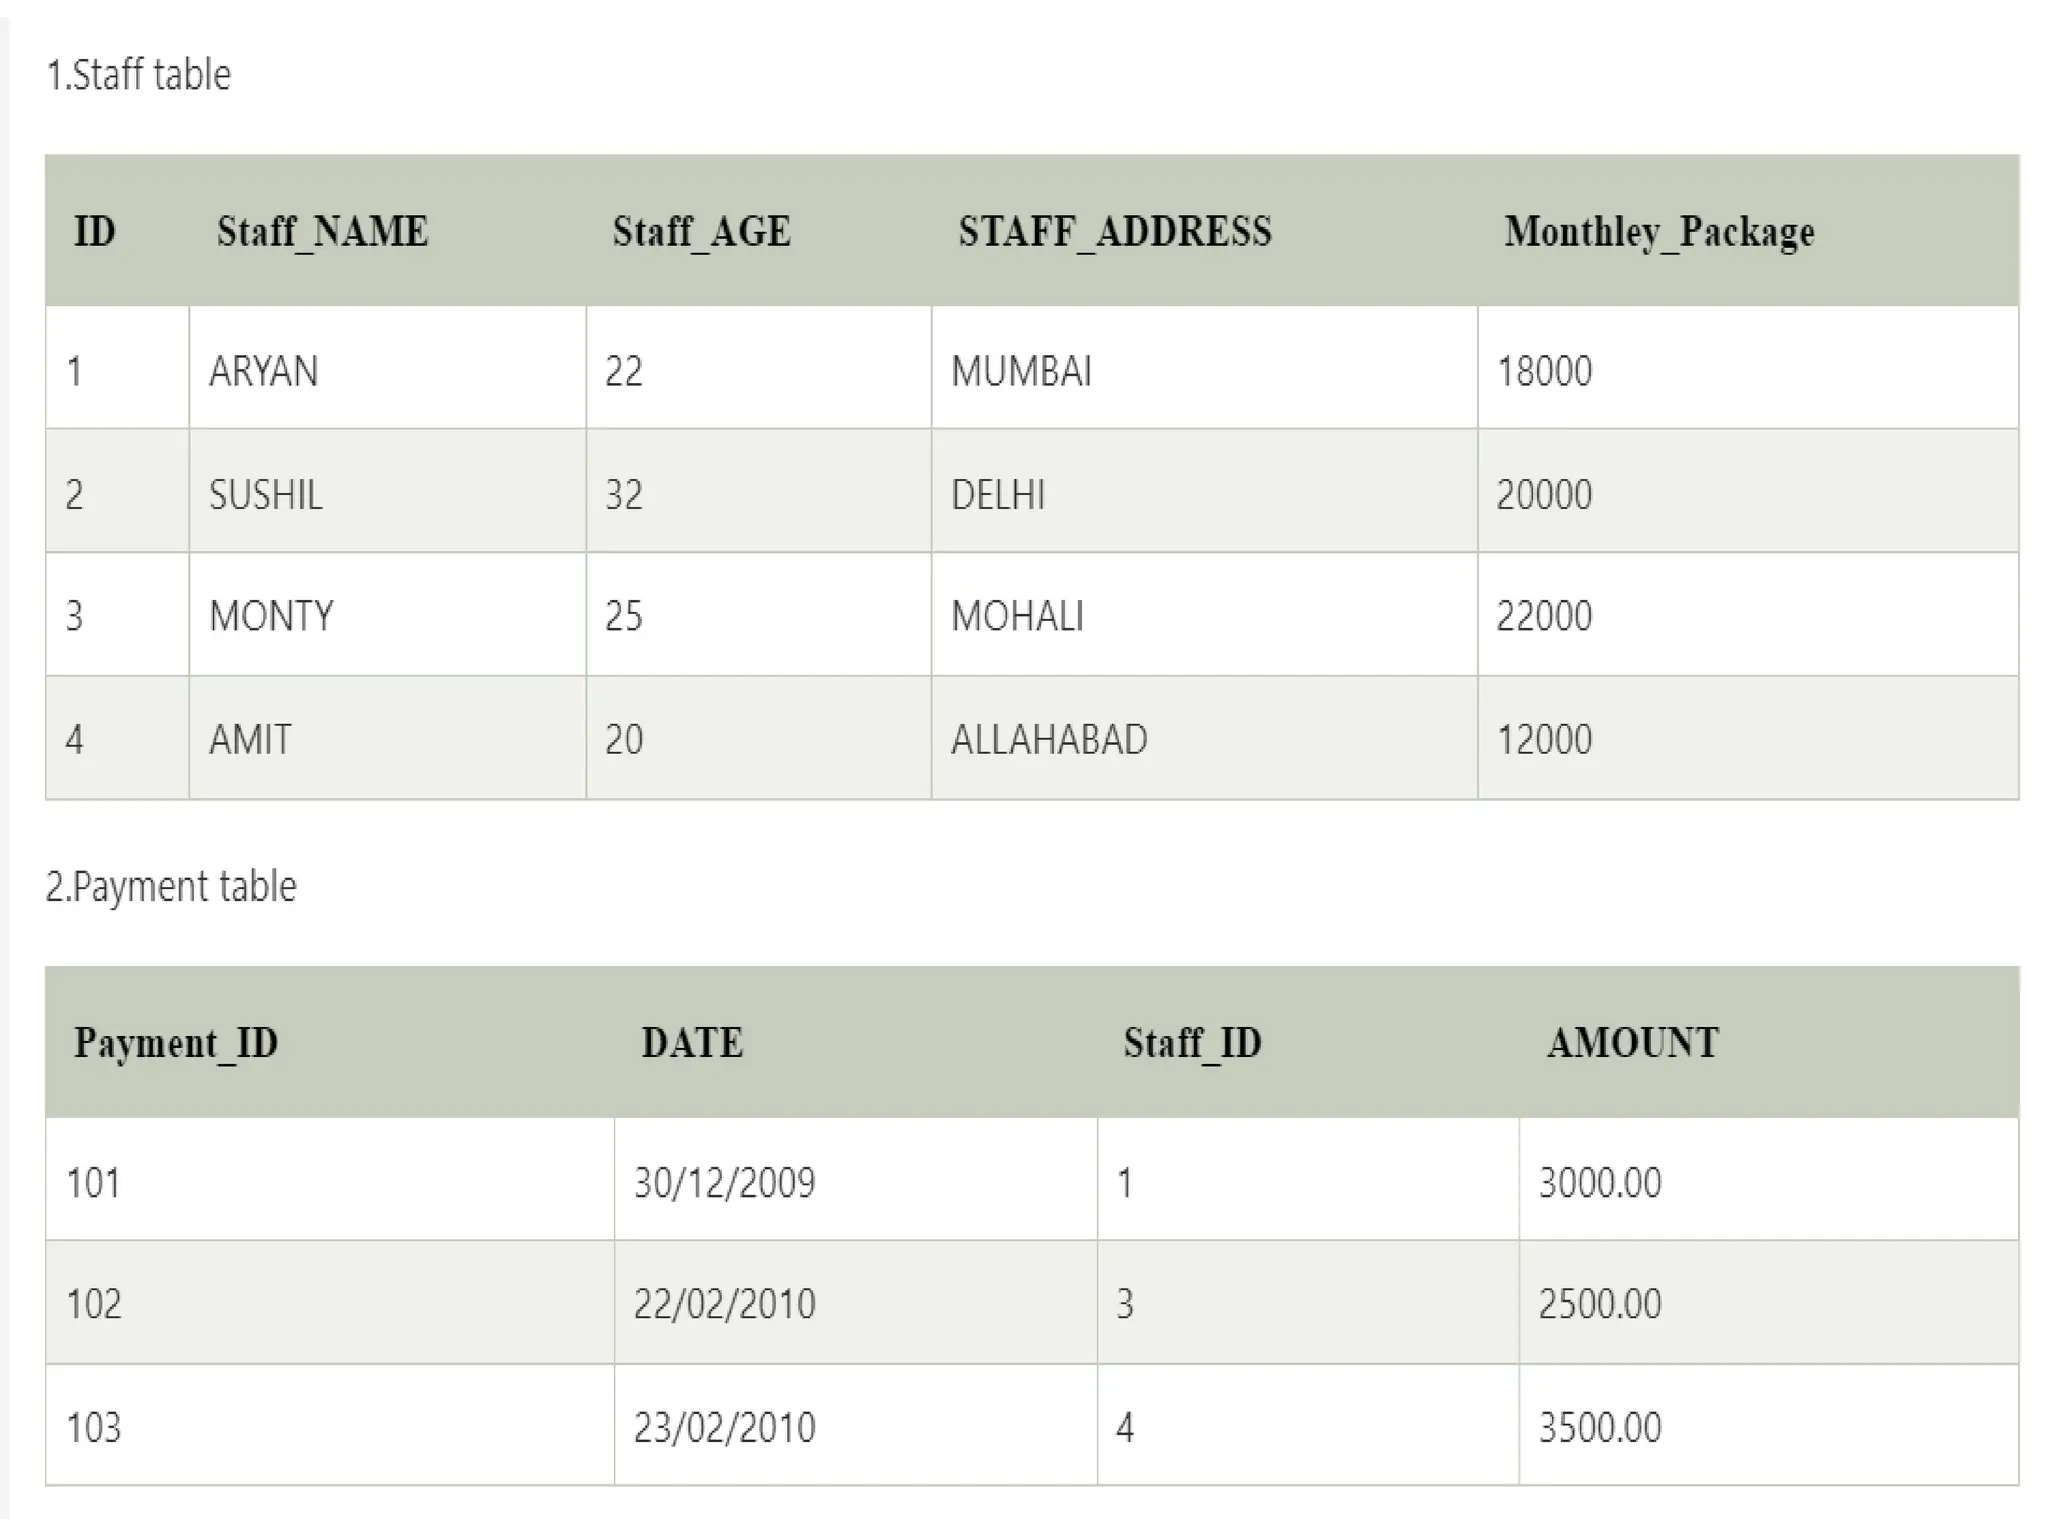Click the STAFF_ADDRESS column header
Image resolution: width=2048 pixels, height=1536 pixels.
click(1115, 231)
